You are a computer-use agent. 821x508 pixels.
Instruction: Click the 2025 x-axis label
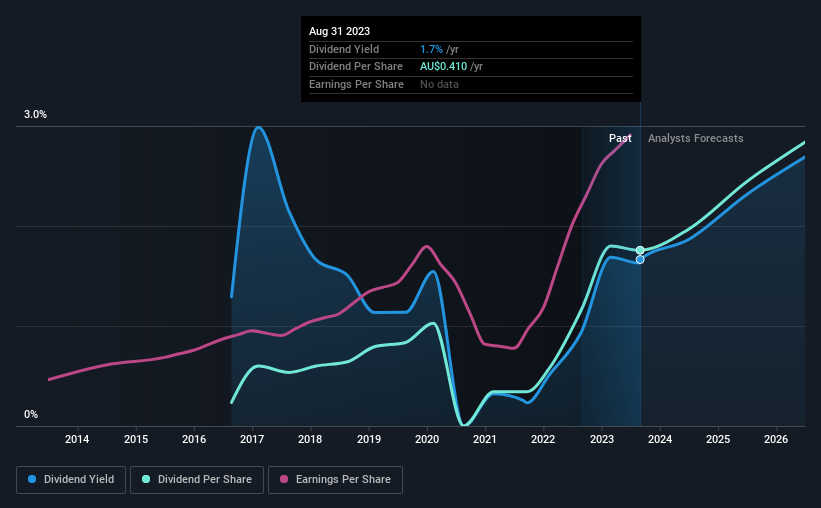pos(718,439)
